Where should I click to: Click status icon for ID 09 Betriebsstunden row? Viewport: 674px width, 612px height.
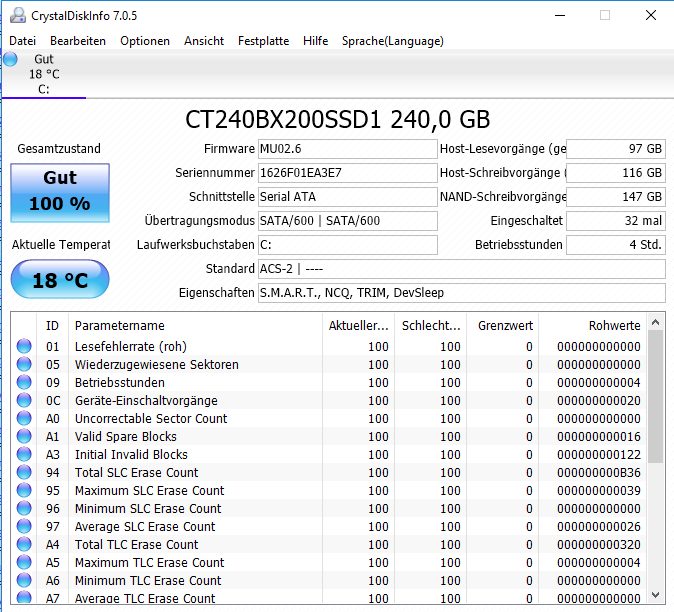coord(24,382)
